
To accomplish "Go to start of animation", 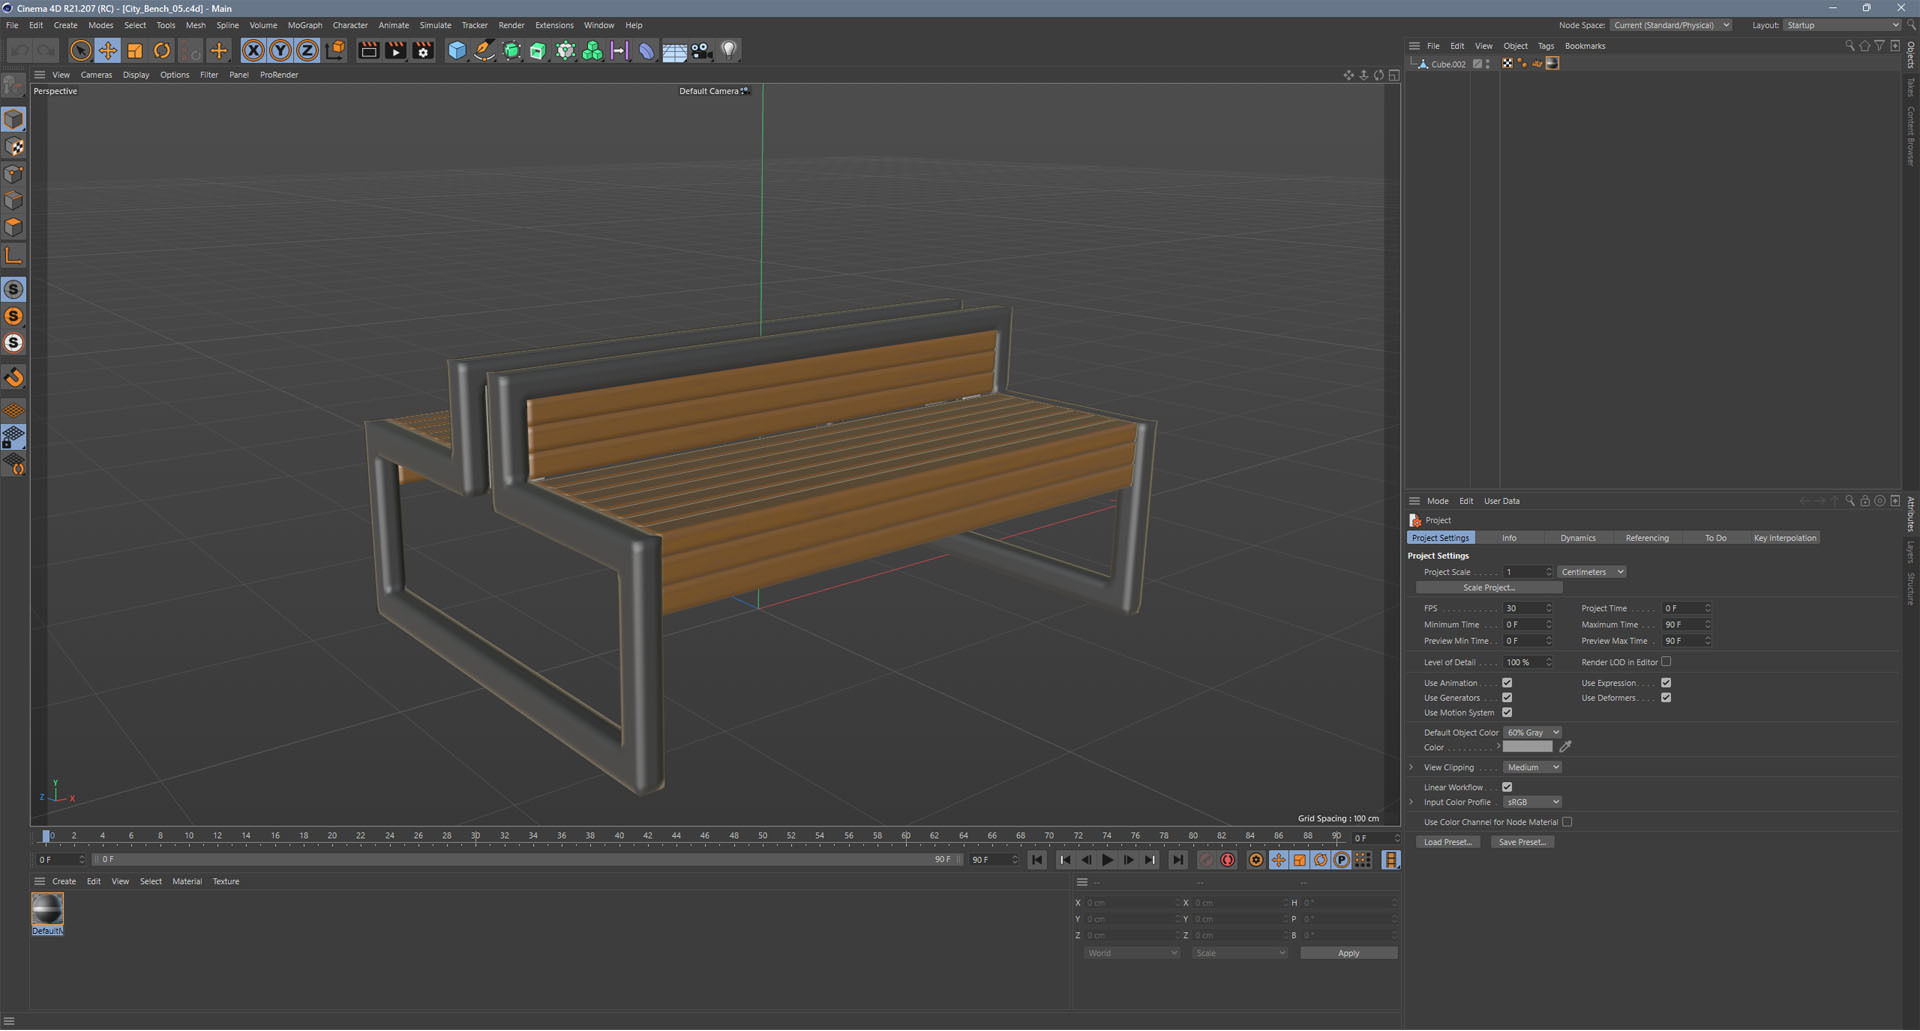I will pyautogui.click(x=1037, y=860).
